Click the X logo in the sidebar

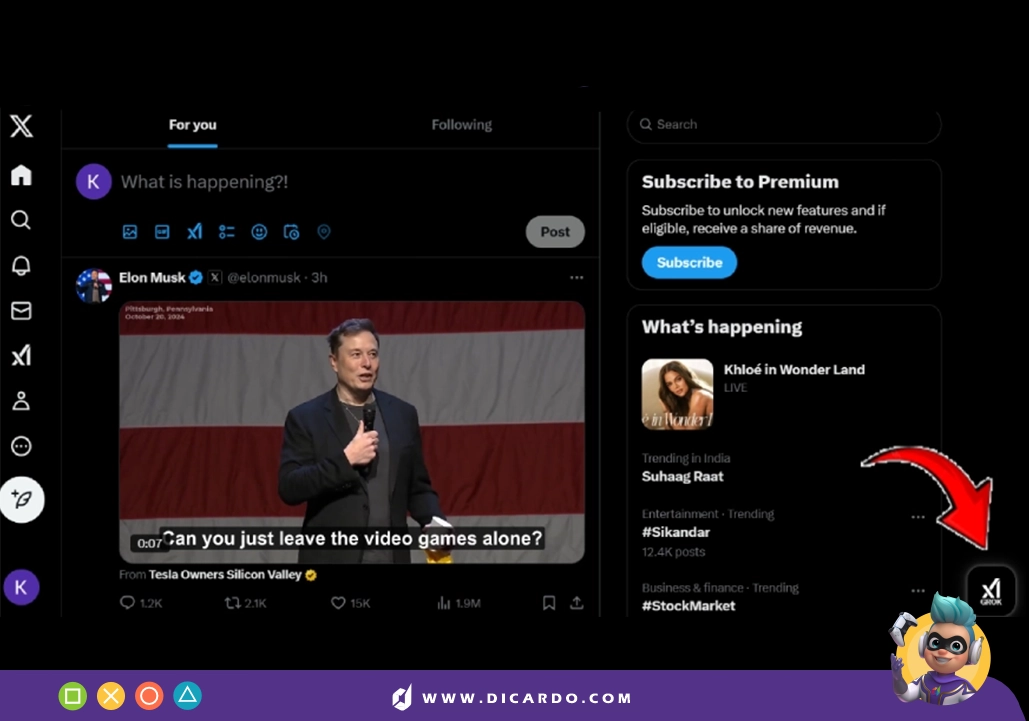coord(21,125)
